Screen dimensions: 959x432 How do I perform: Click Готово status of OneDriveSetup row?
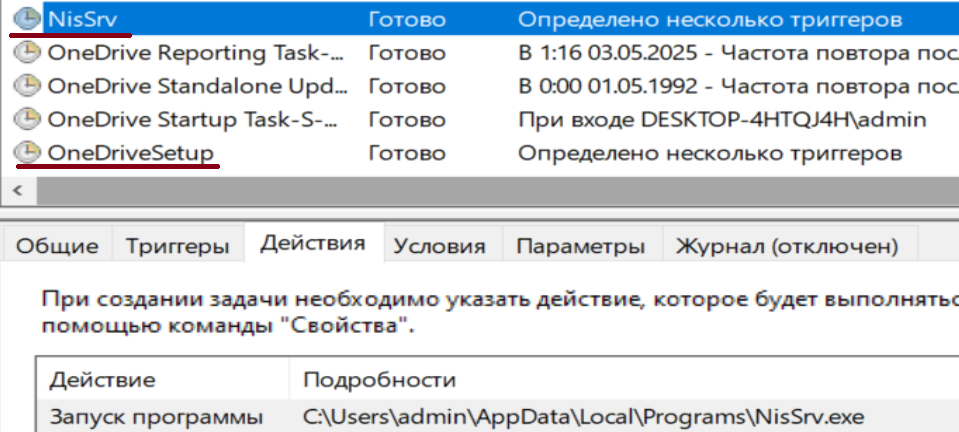click(407, 152)
